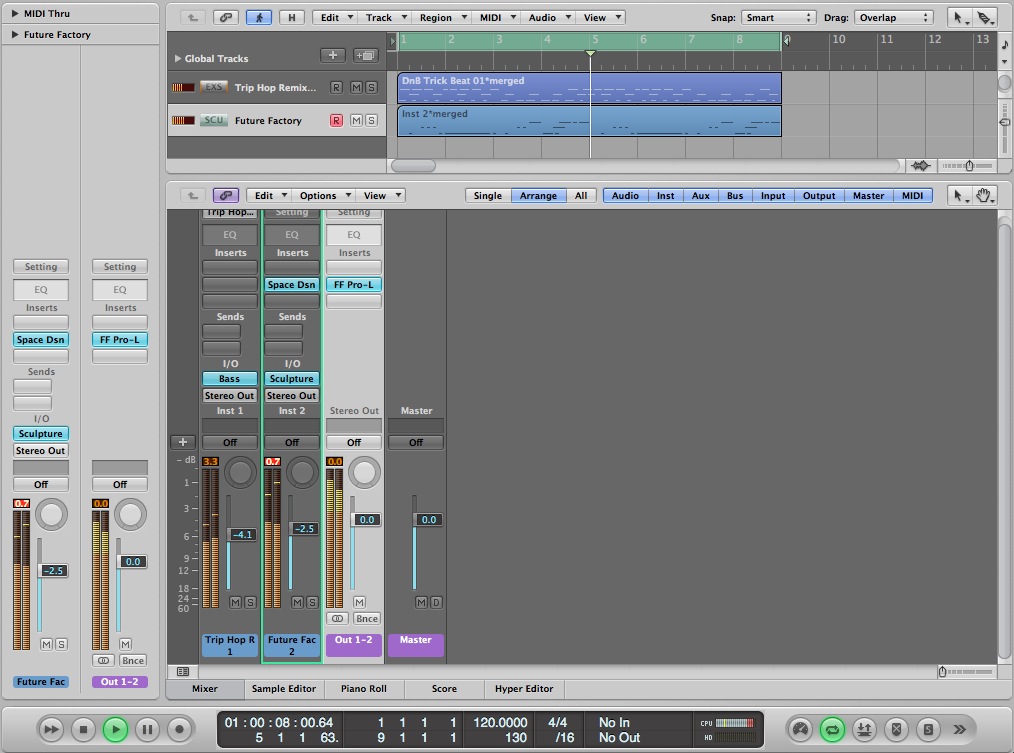This screenshot has height=753, width=1014.
Task: Expand the Global Tracks disclosure triangle
Action: (x=178, y=59)
